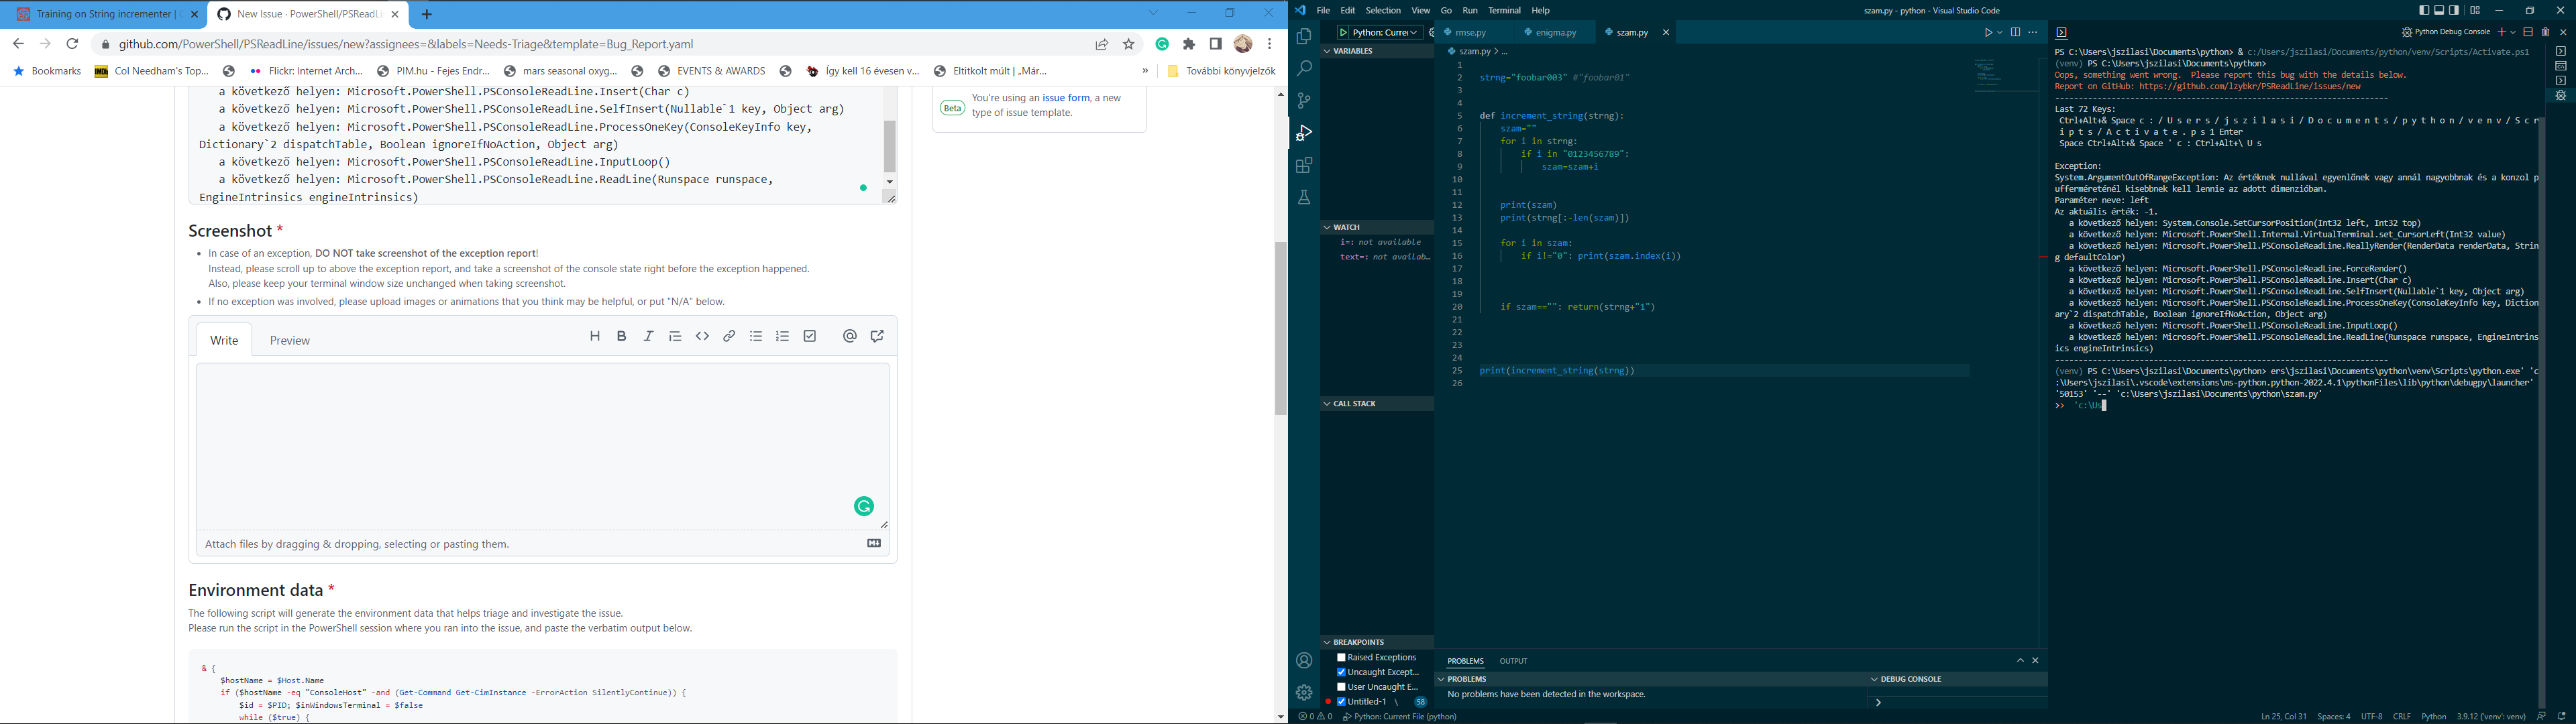Screen dimensions: 2576x724
Task: Add a bulleted list in GitHub toolbar
Action: [757, 337]
